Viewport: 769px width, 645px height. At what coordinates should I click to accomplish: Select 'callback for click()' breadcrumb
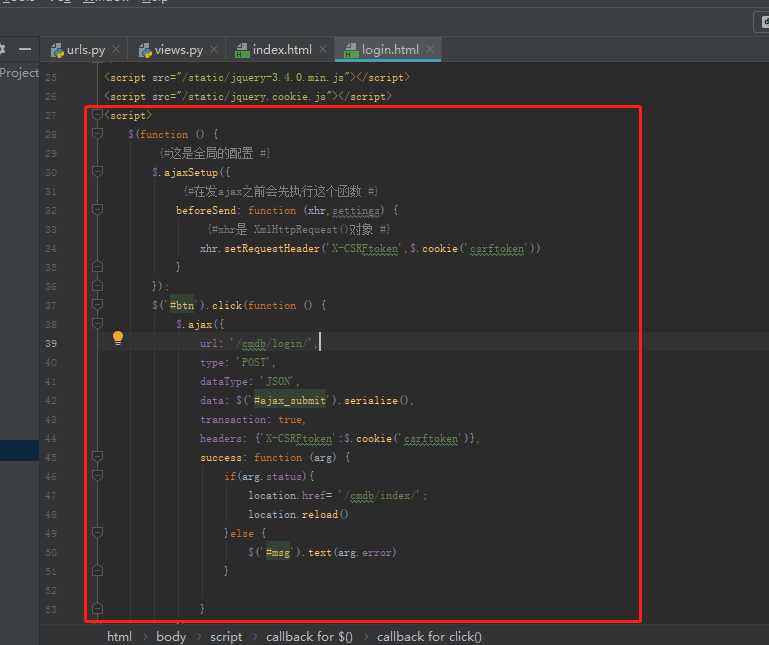tap(429, 637)
